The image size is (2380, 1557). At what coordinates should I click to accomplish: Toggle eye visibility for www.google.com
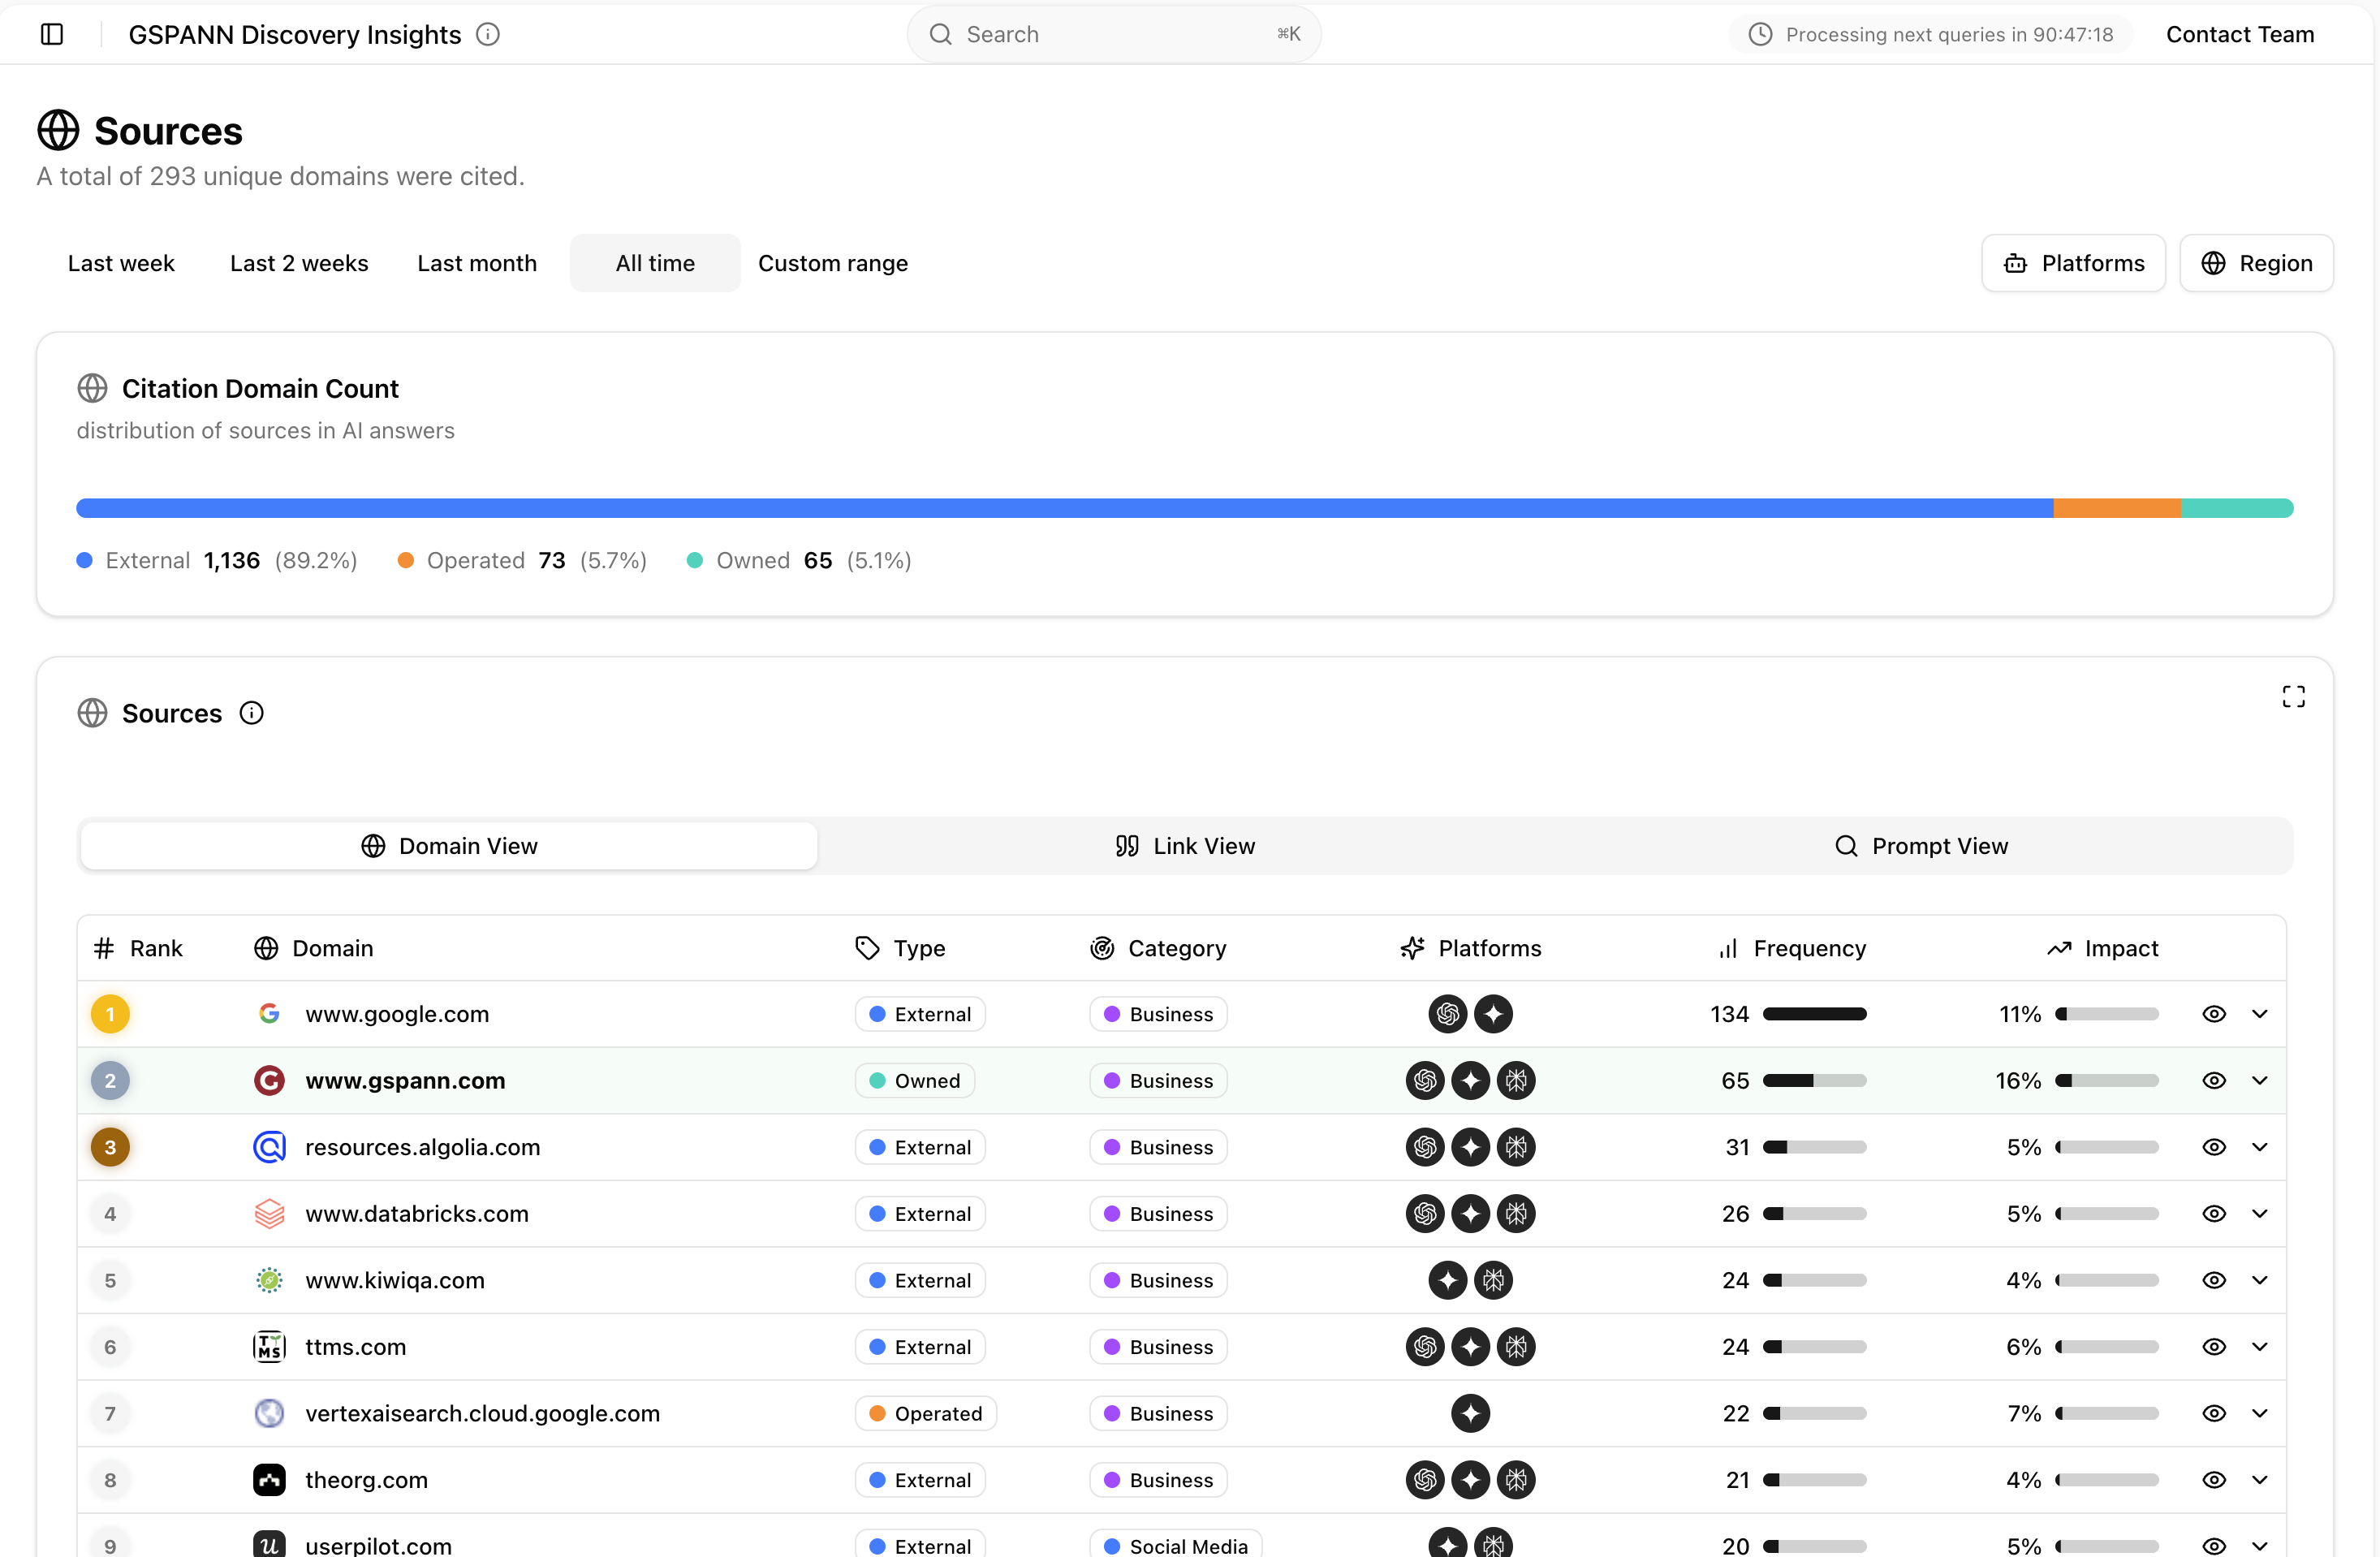click(2214, 1014)
